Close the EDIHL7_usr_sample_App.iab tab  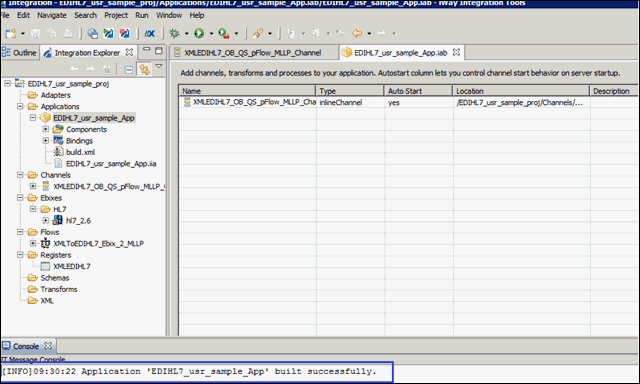click(x=456, y=52)
